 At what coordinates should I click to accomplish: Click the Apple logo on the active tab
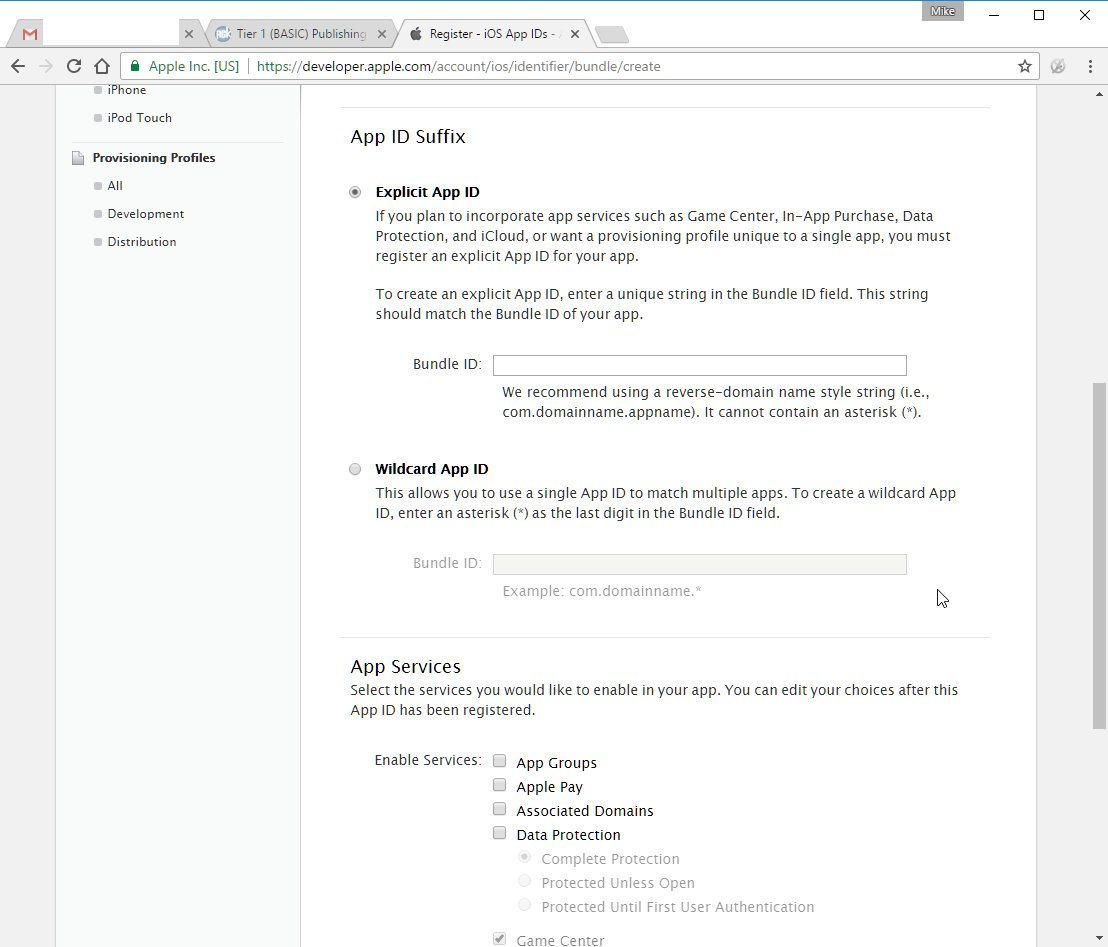click(x=416, y=34)
